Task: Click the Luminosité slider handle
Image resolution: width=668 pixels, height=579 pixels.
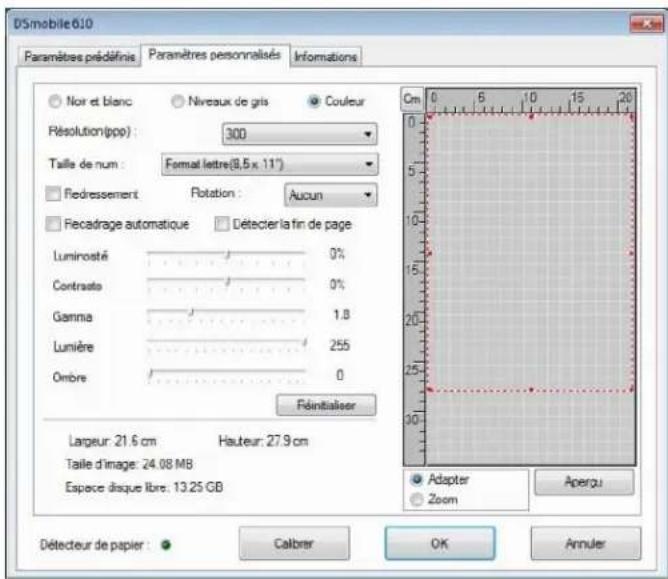Action: [x=228, y=255]
